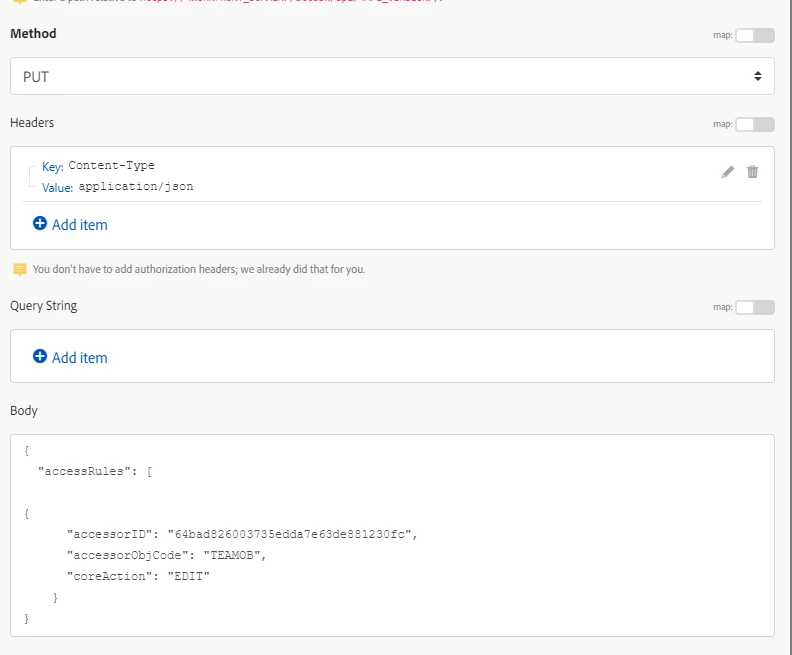
Task: Collapse the Content-Type header item bracket
Action: (x=32, y=176)
